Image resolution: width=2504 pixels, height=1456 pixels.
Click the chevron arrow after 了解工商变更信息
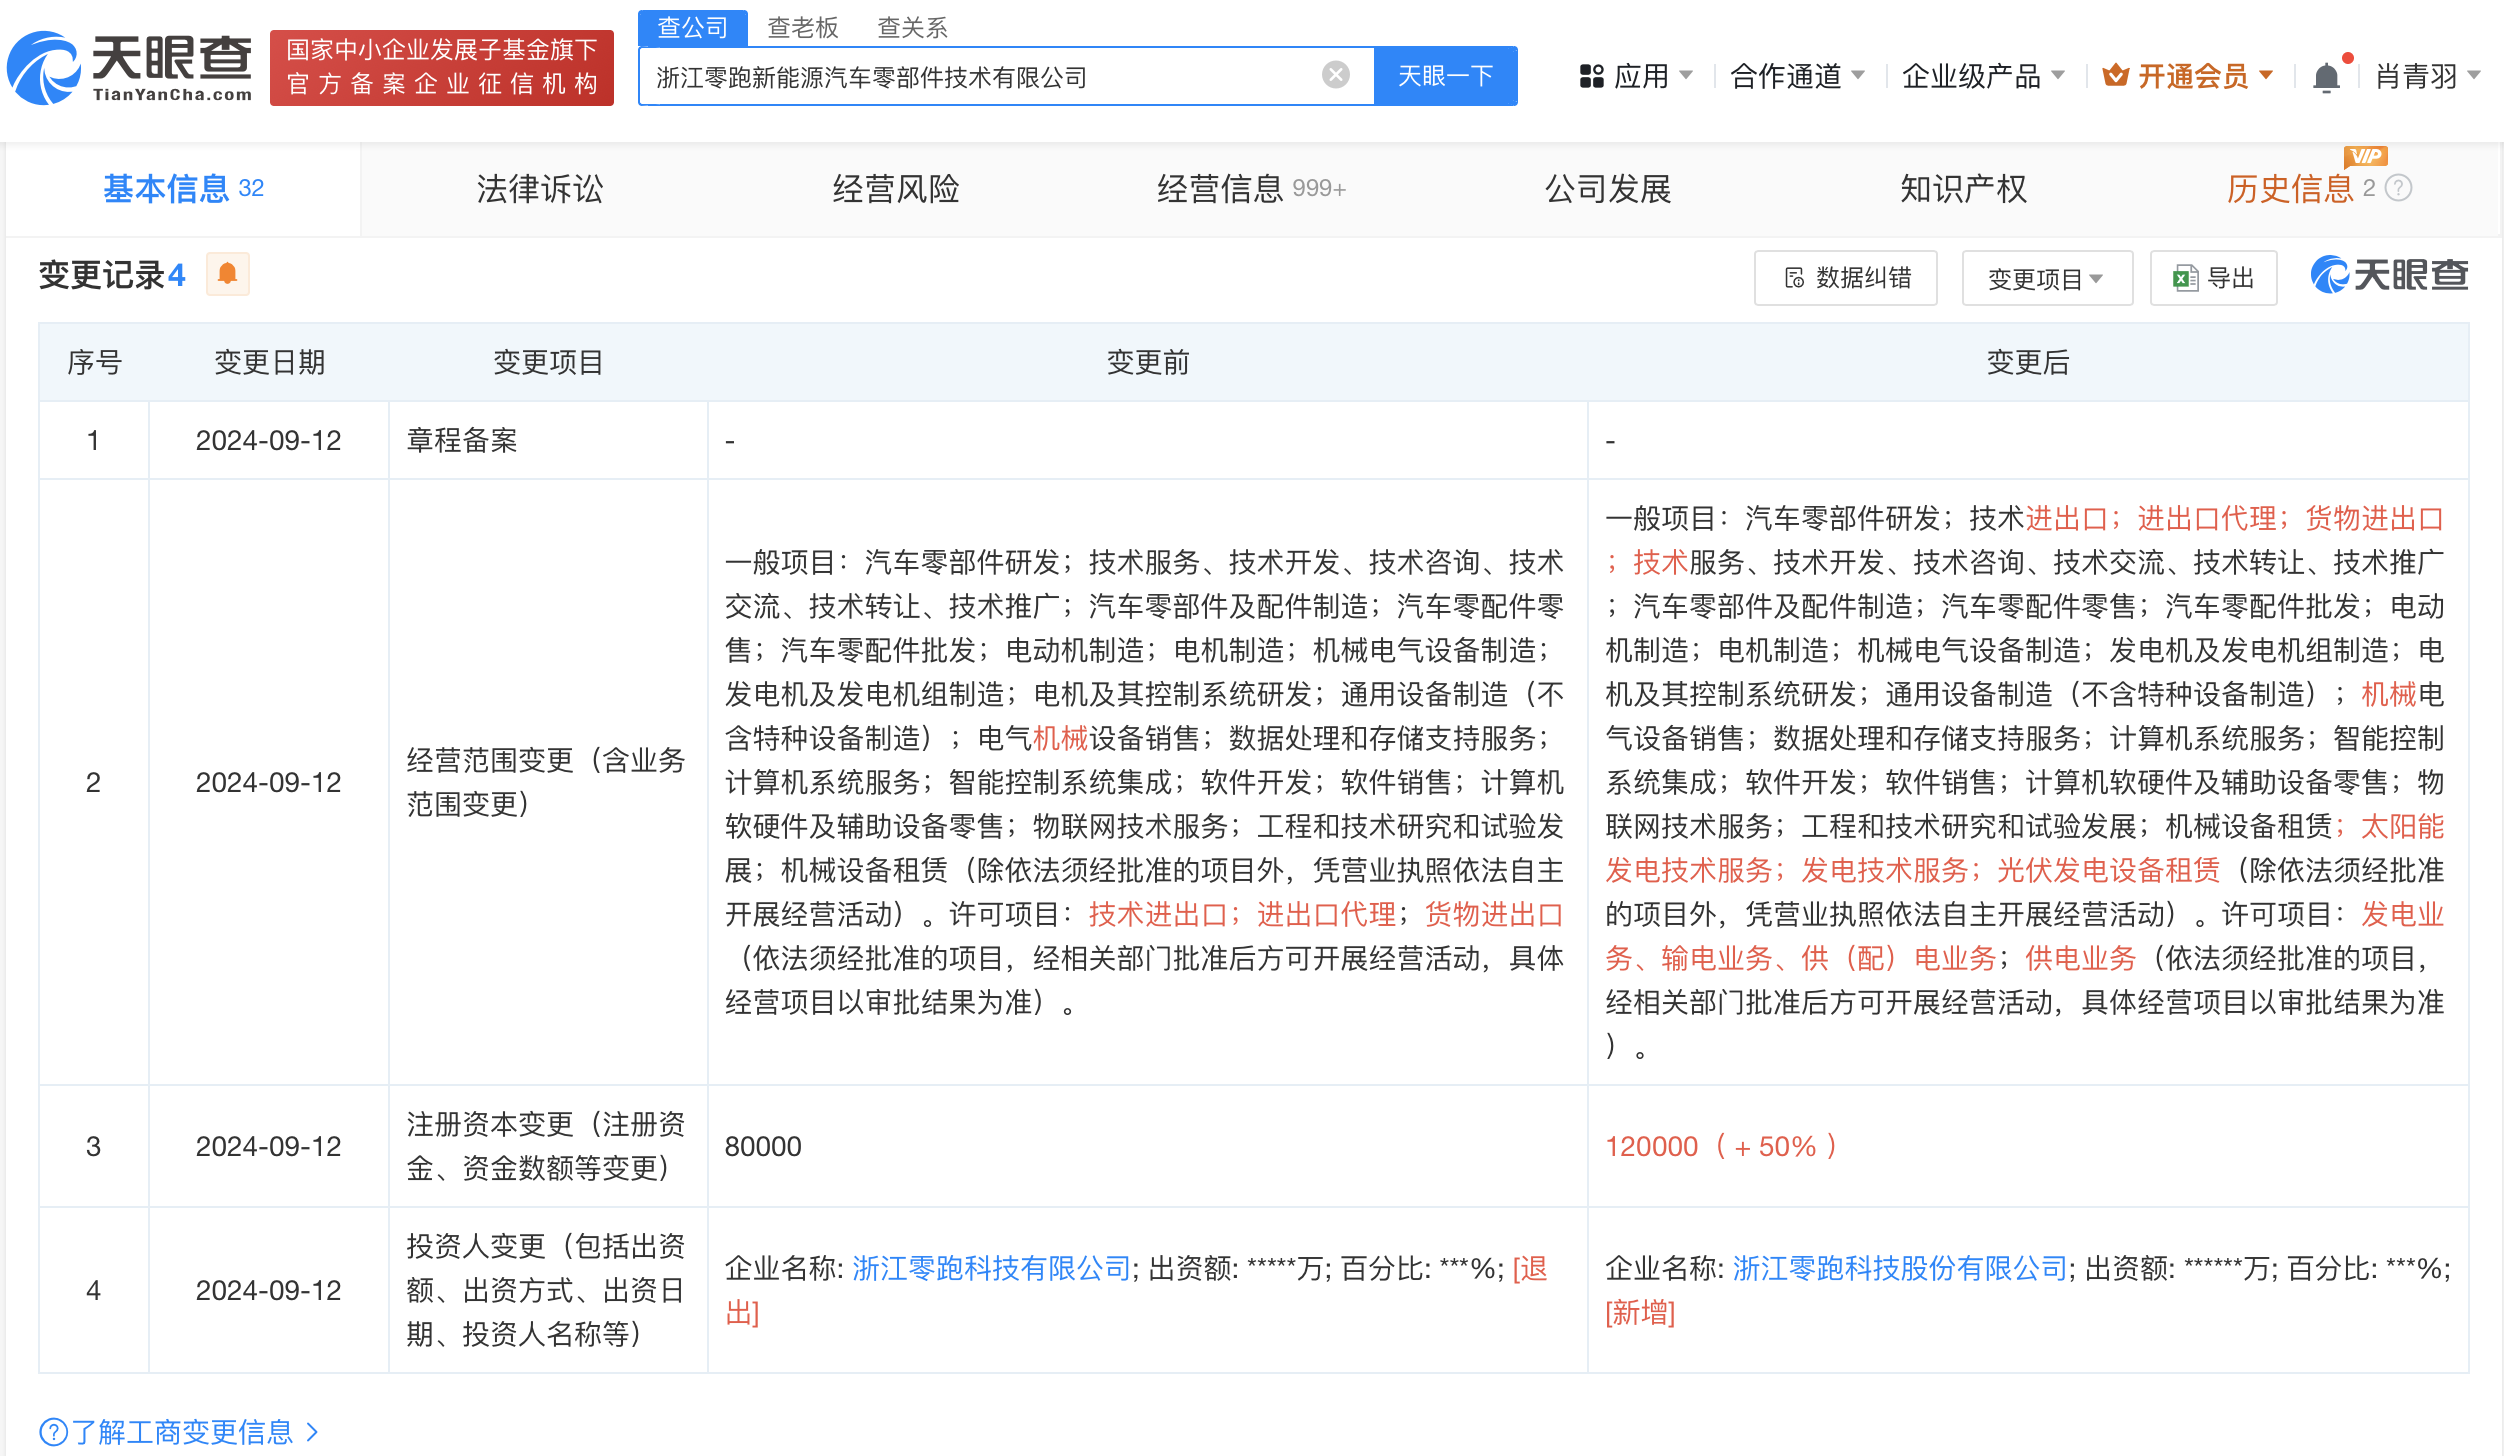pos(312,1432)
